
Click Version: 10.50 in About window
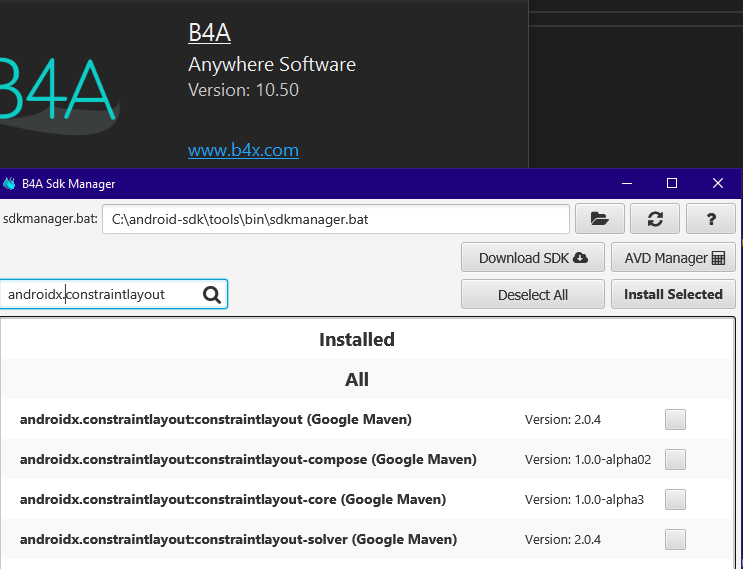coord(243,90)
